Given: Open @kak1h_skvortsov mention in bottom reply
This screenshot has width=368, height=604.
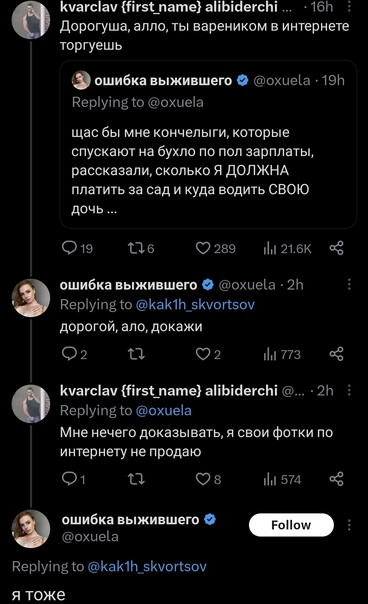Looking at the screenshot, I should tap(147, 567).
